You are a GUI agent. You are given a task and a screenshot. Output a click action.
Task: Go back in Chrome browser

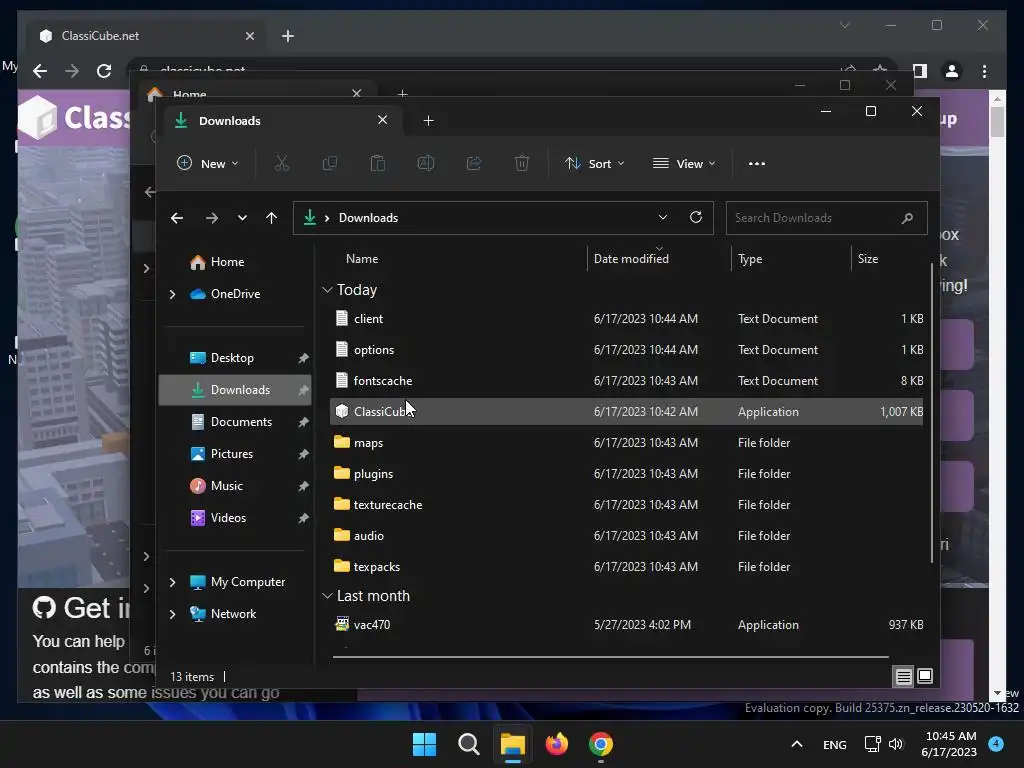tap(40, 71)
